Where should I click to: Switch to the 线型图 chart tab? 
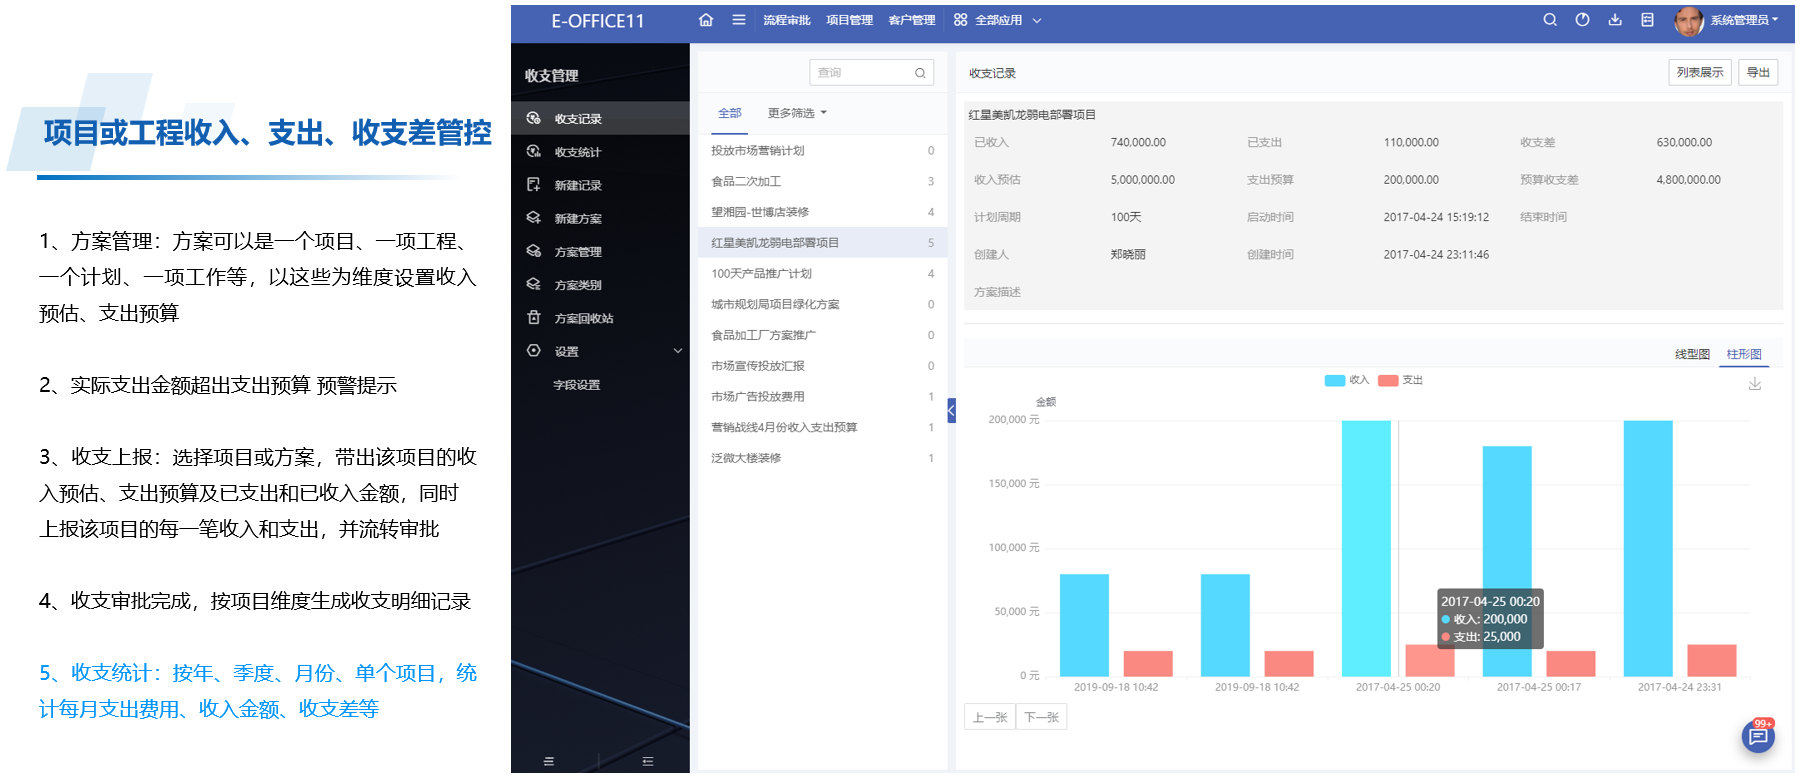point(1693,354)
